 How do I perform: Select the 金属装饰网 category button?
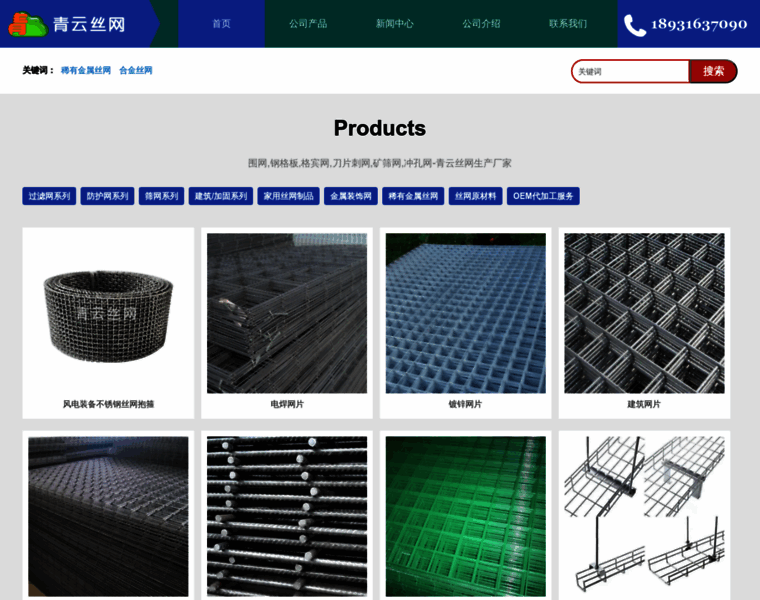pyautogui.click(x=350, y=196)
